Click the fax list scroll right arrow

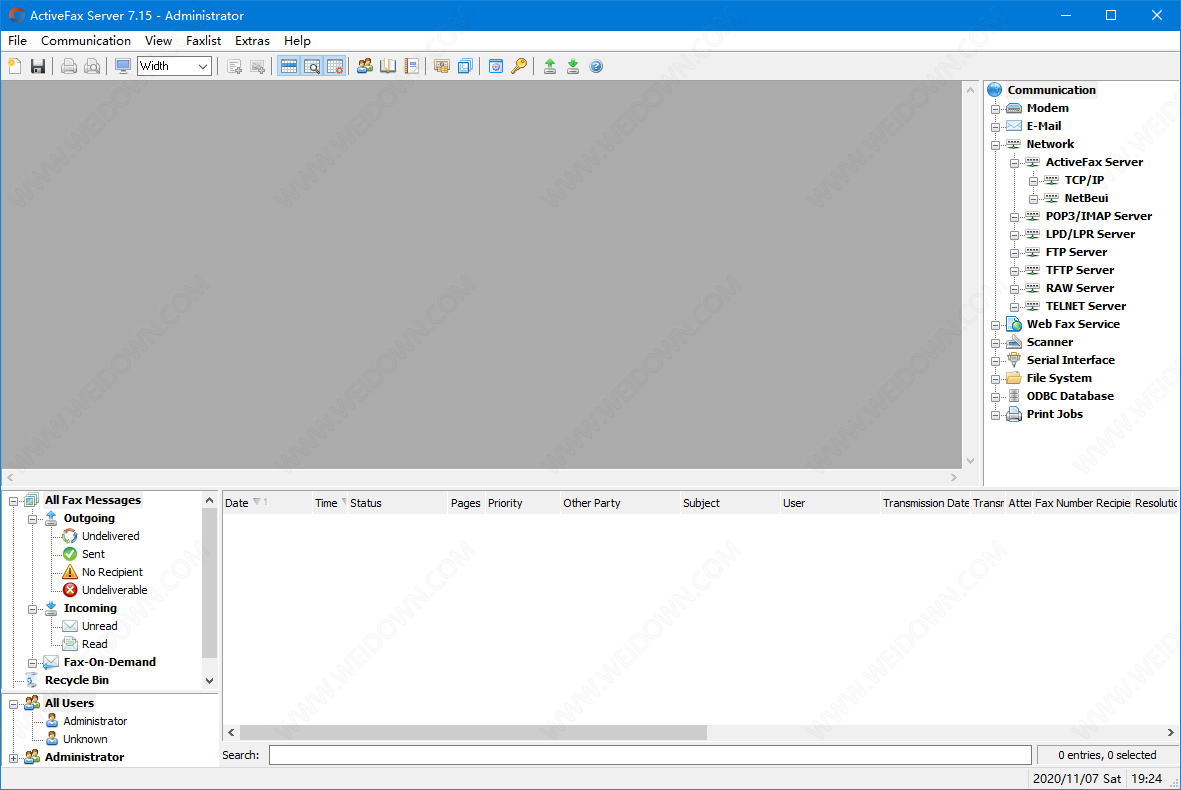pos(1170,732)
